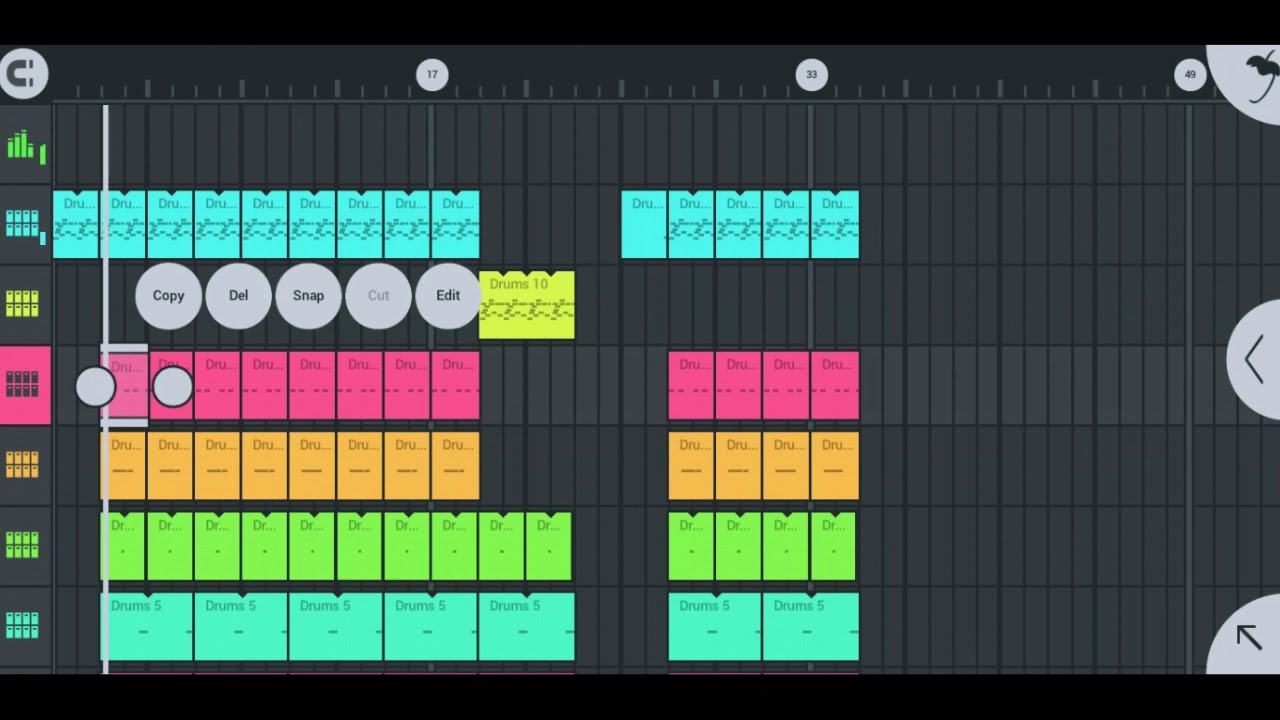Toggle Snap for the selection

pos(308,296)
